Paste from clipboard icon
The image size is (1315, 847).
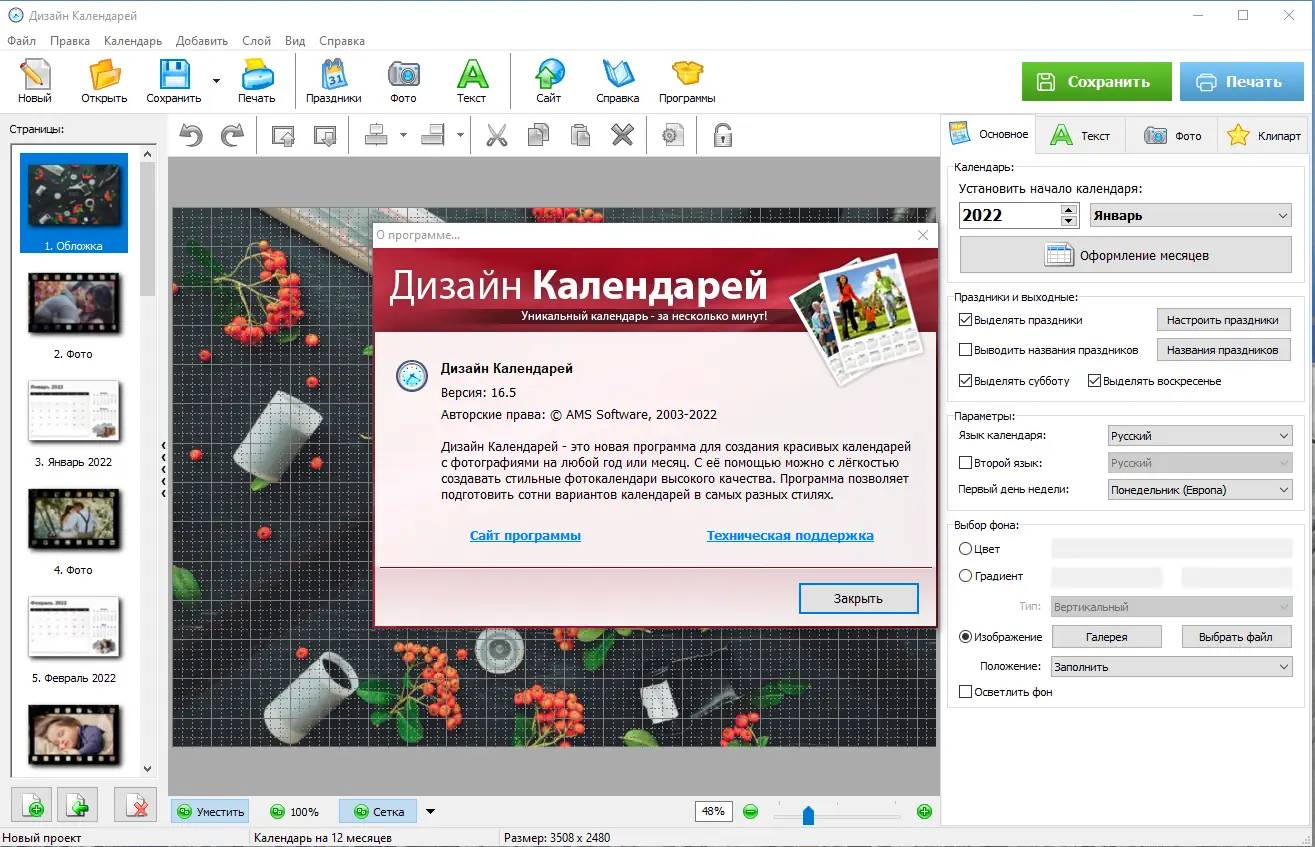[x=581, y=135]
